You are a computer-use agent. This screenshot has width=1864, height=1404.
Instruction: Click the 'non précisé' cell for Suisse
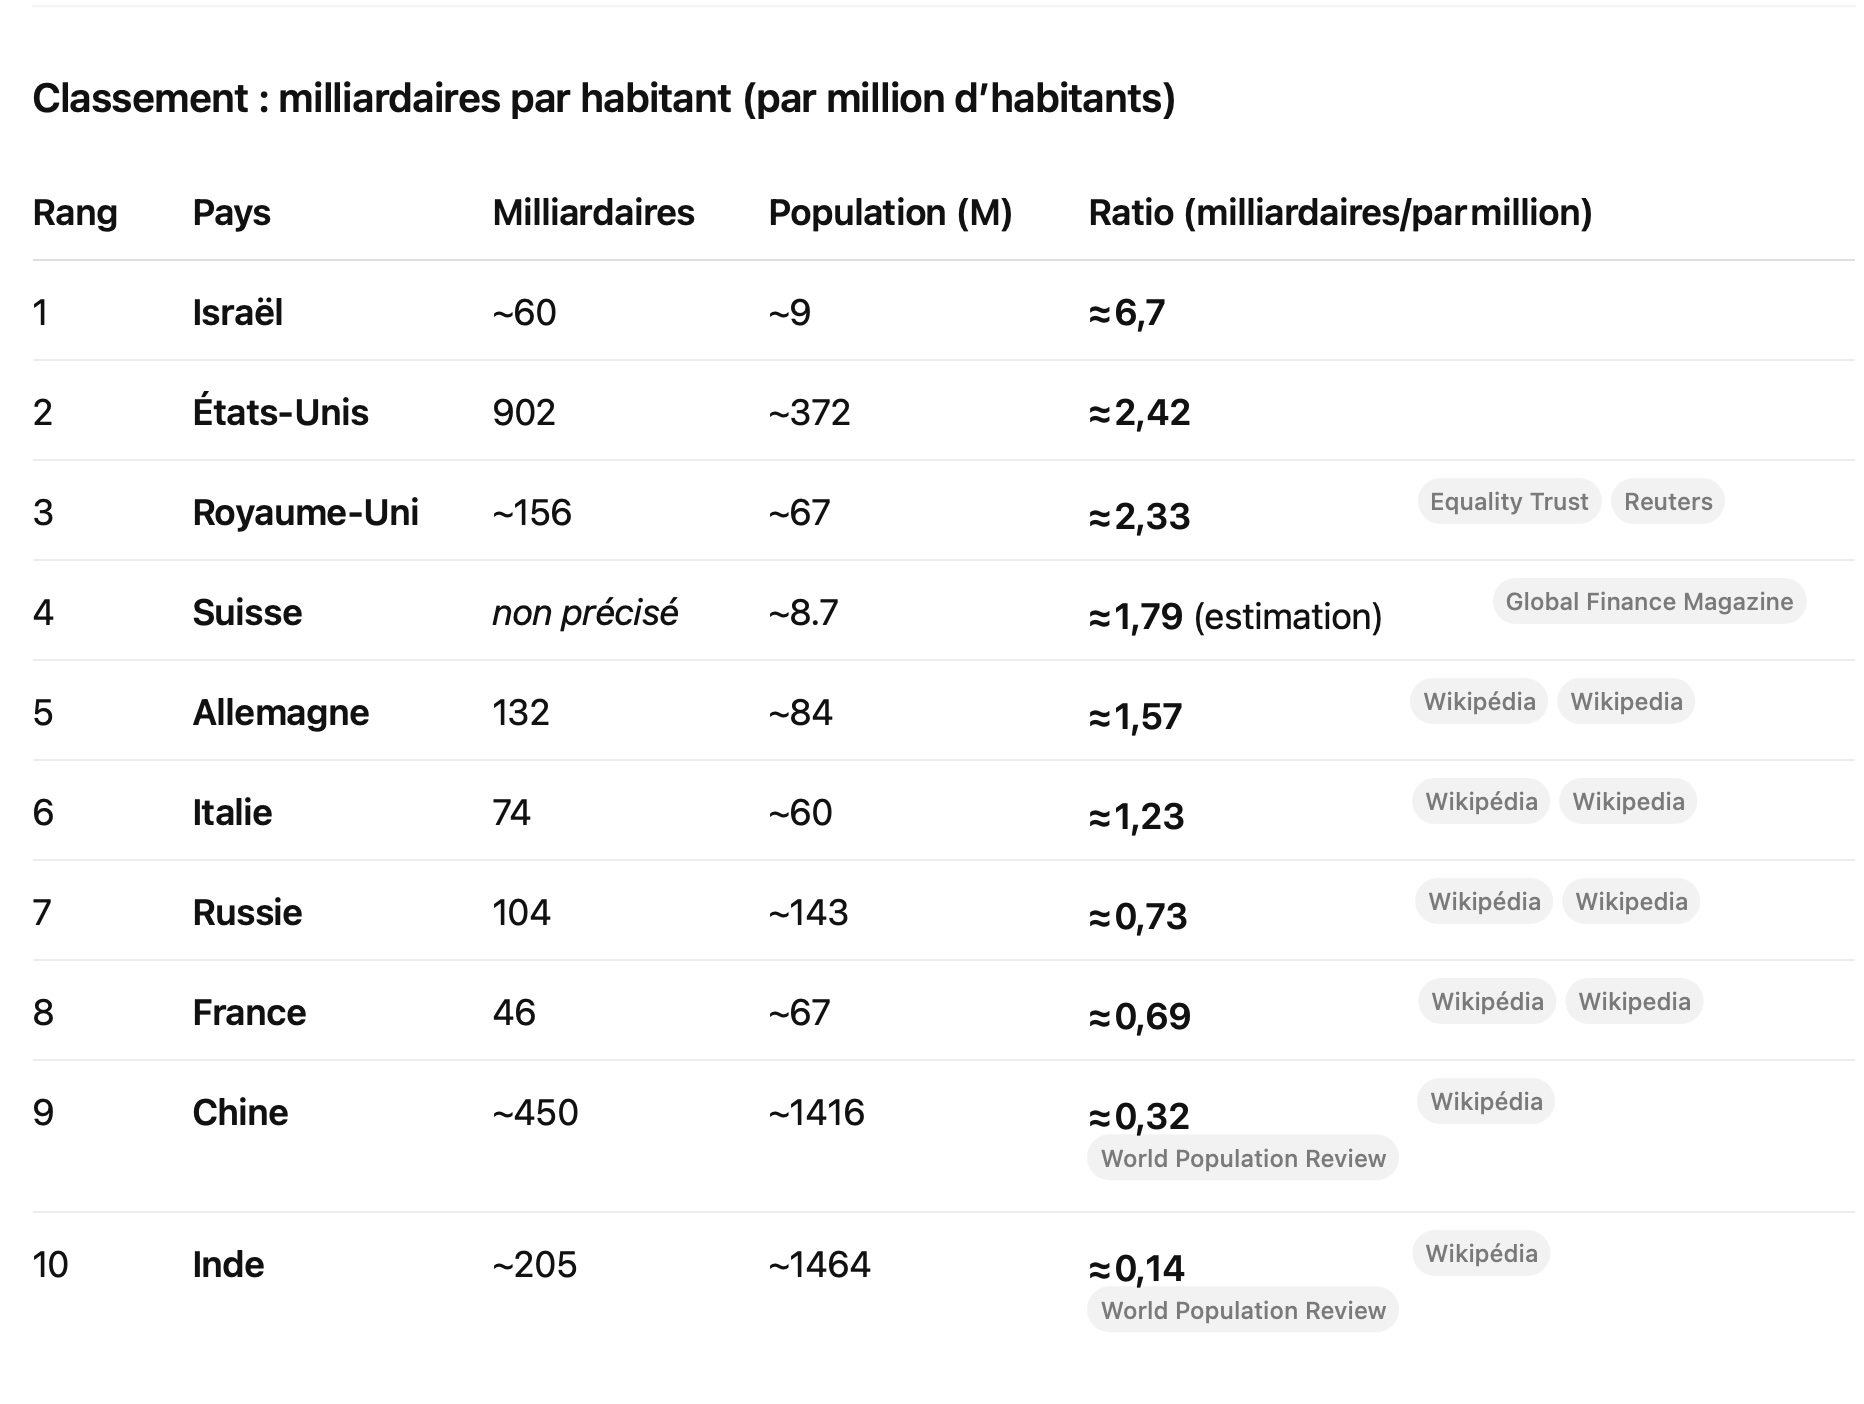(584, 613)
